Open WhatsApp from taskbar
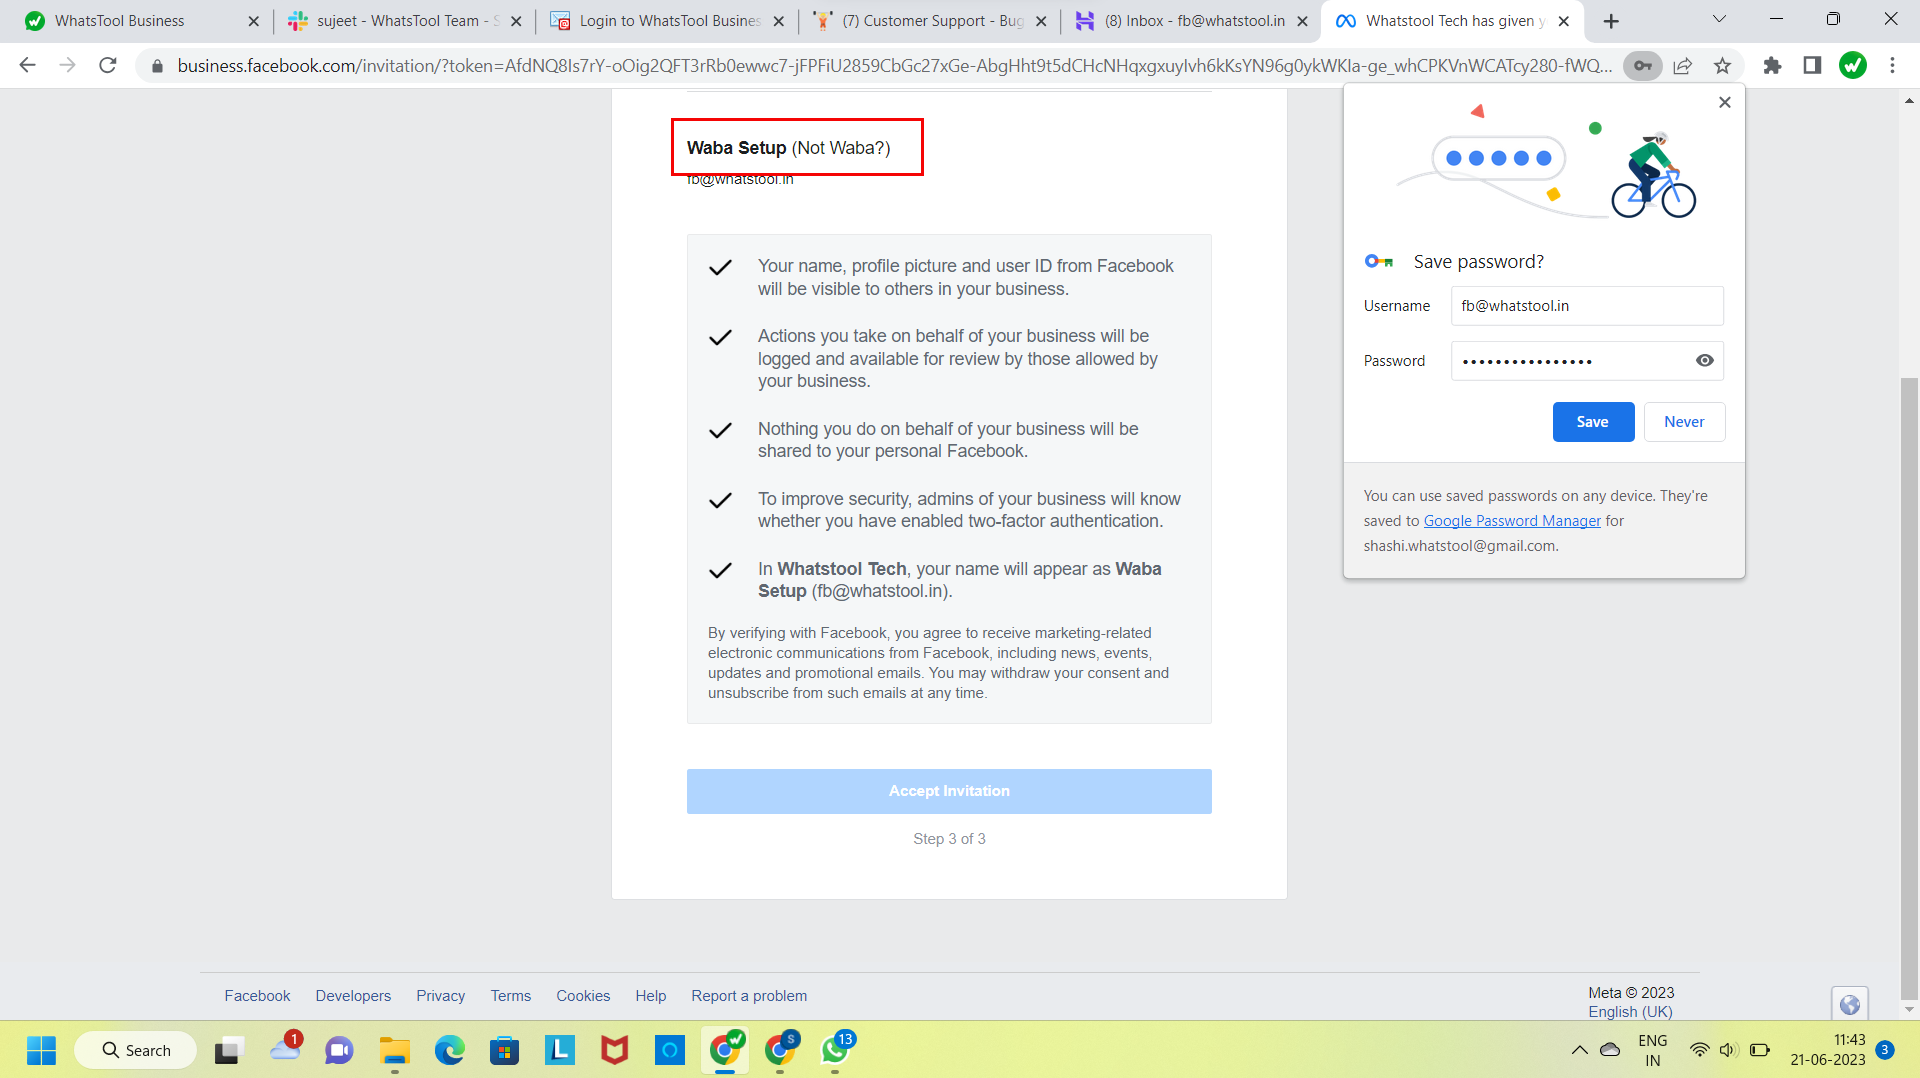Viewport: 1920px width, 1078px height. tap(835, 1050)
